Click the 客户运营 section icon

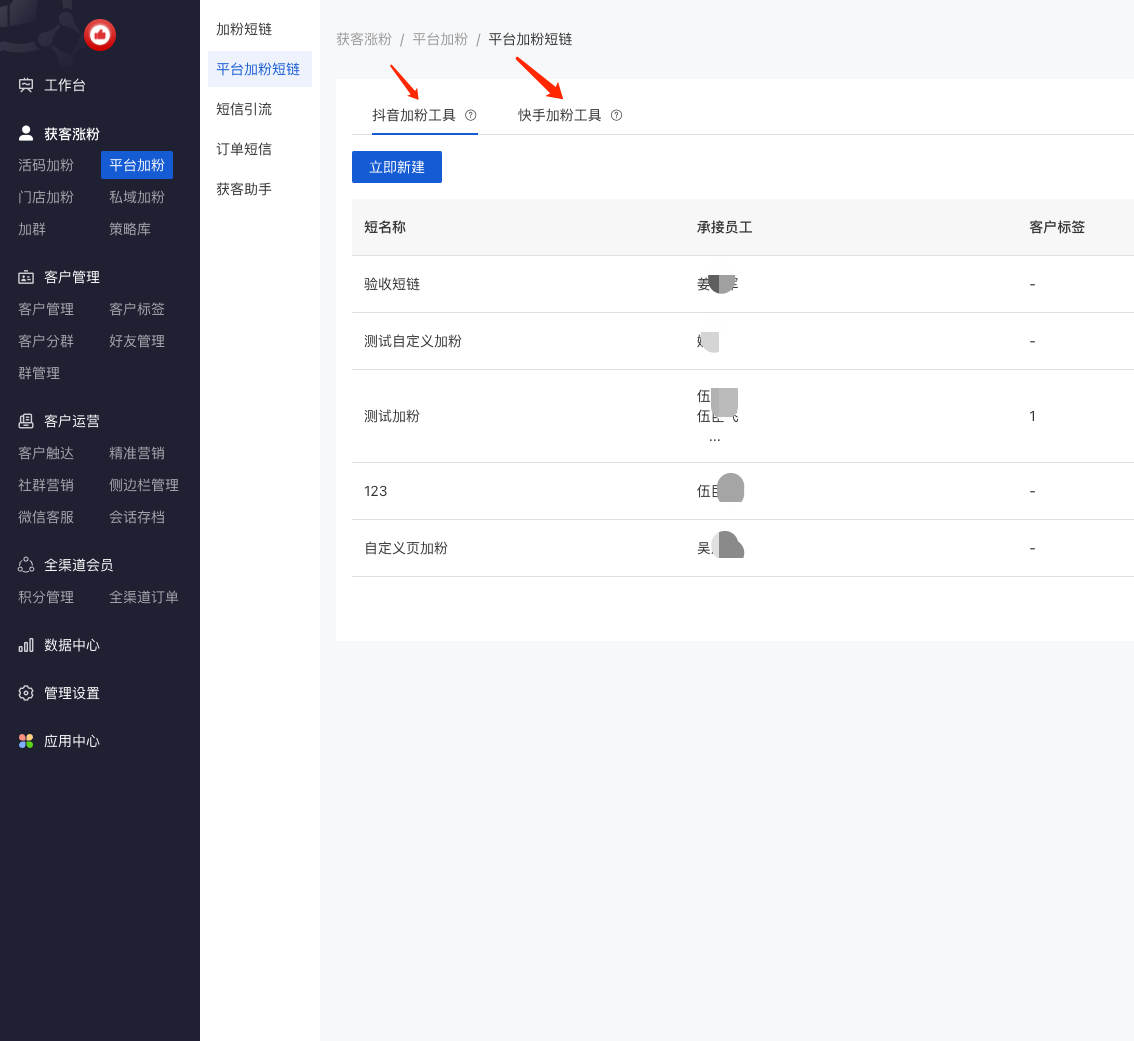coord(26,421)
